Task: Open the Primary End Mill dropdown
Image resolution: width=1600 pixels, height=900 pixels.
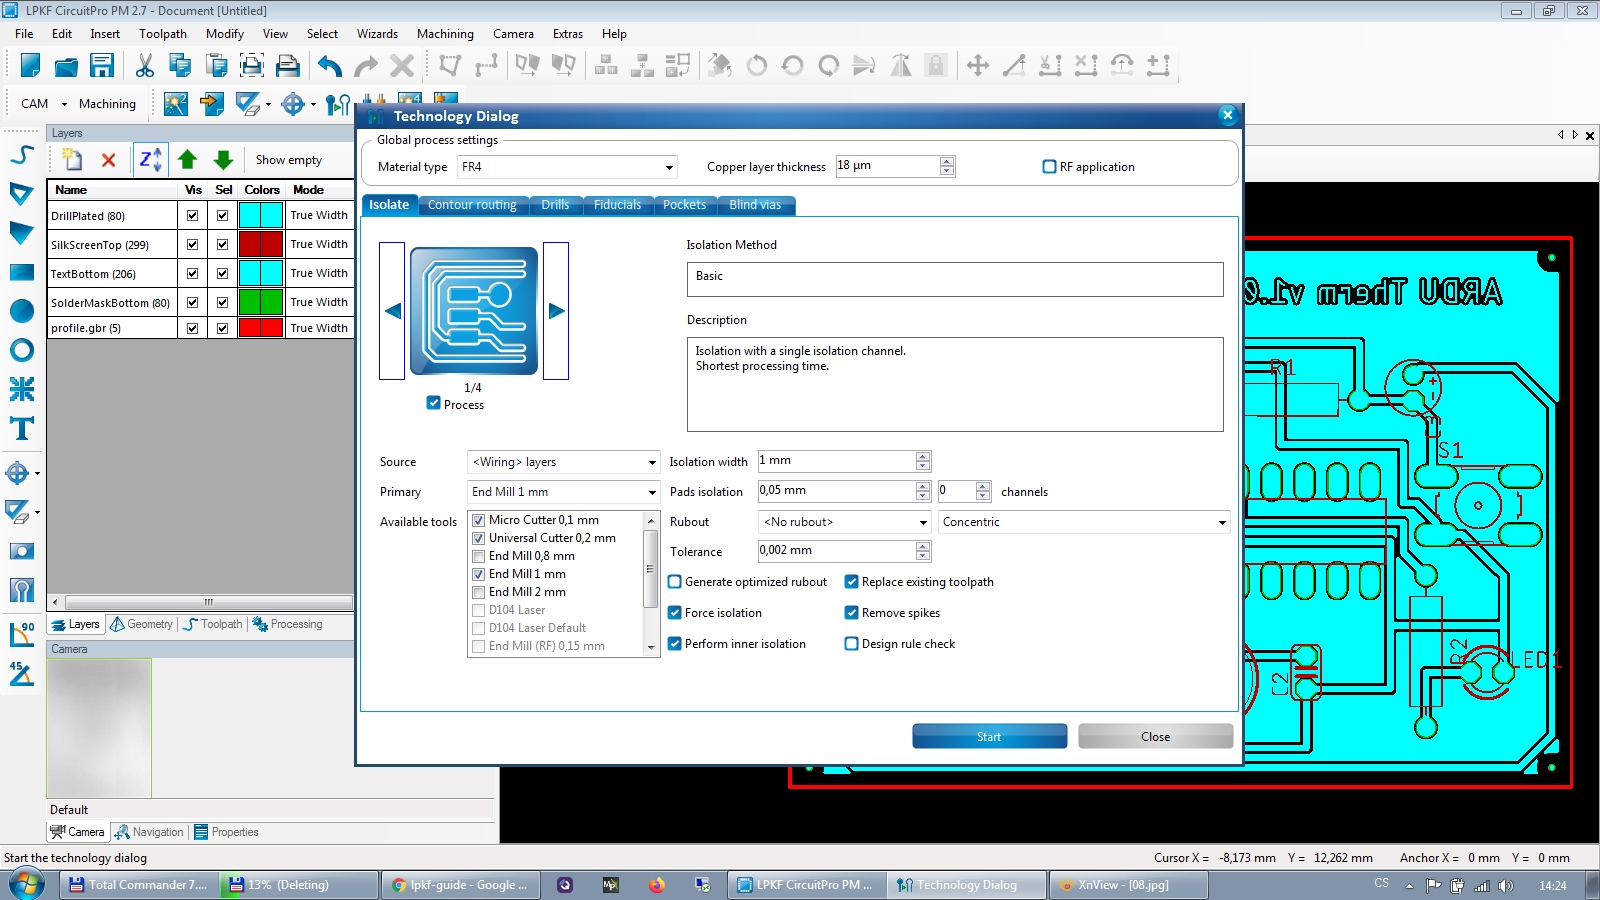Action: [652, 492]
